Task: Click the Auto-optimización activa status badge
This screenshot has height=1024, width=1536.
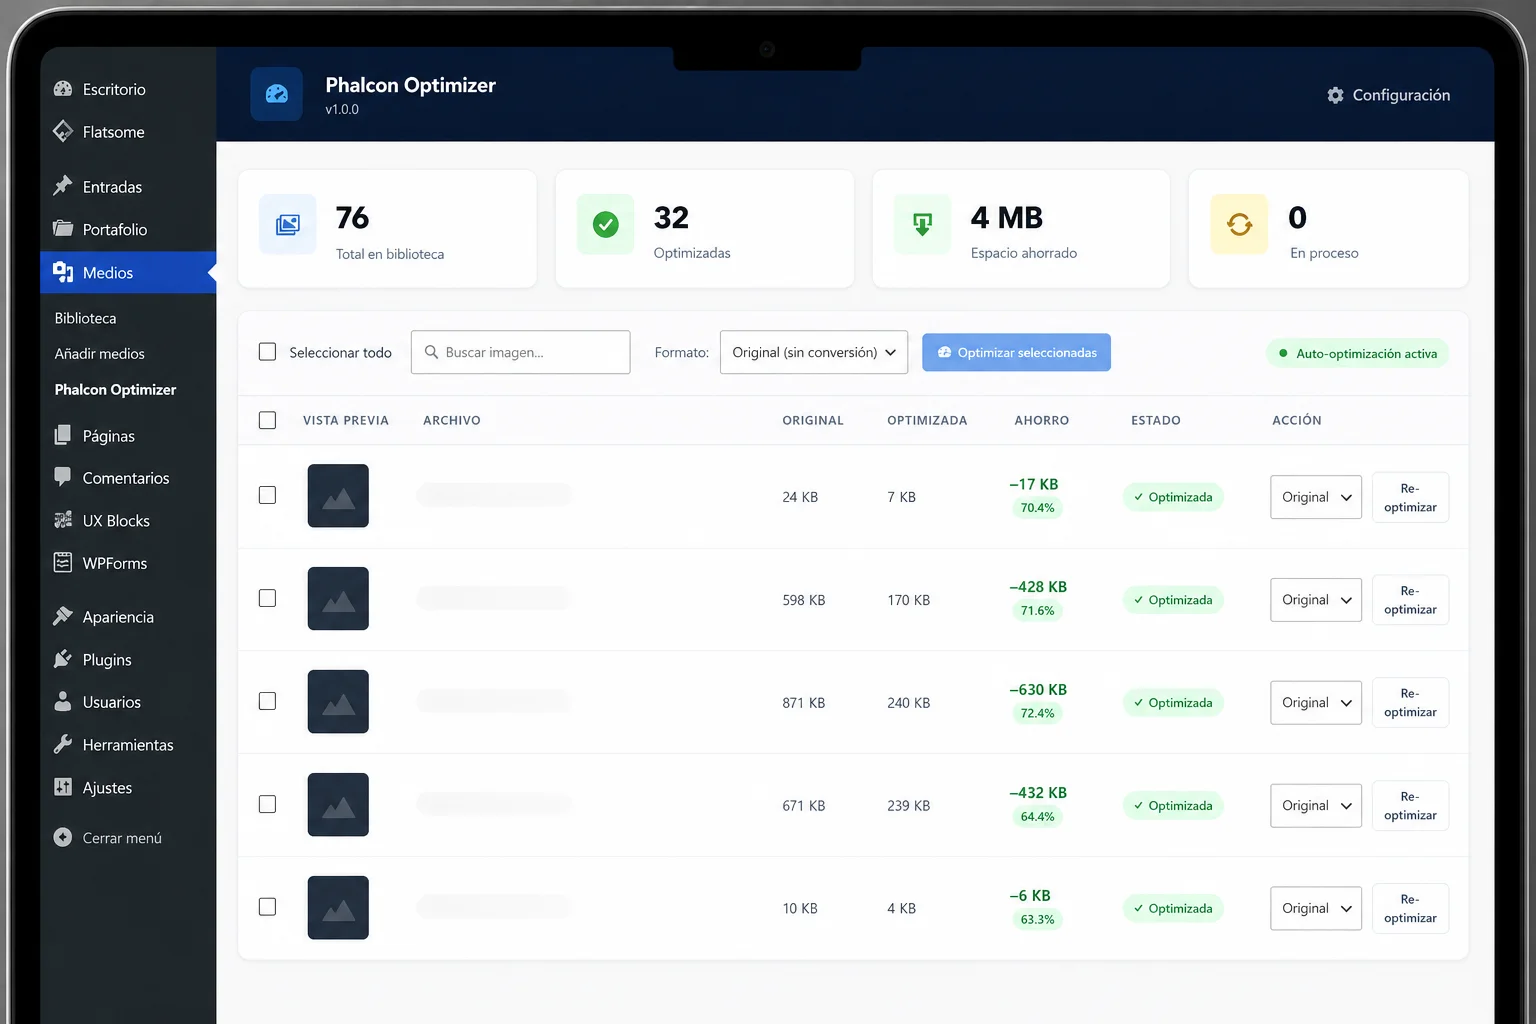Action: pyautogui.click(x=1357, y=353)
